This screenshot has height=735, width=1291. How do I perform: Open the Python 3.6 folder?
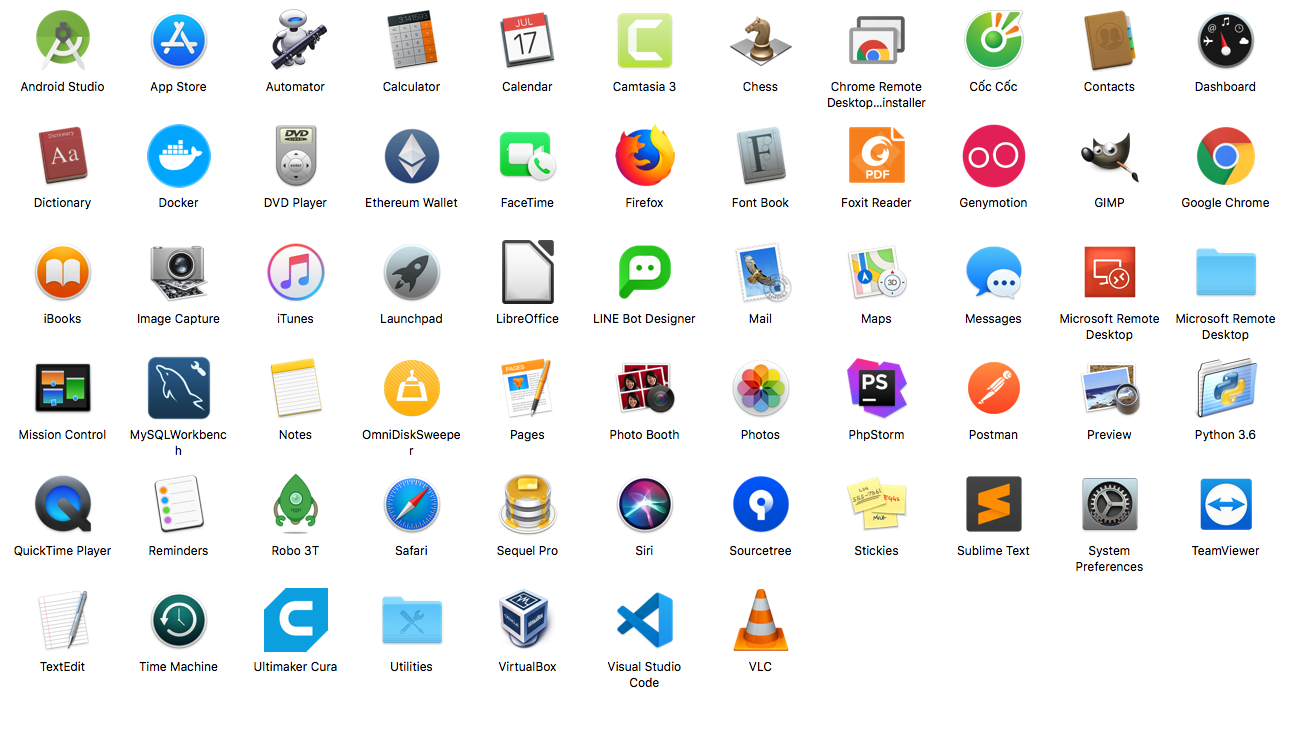(x=1225, y=388)
